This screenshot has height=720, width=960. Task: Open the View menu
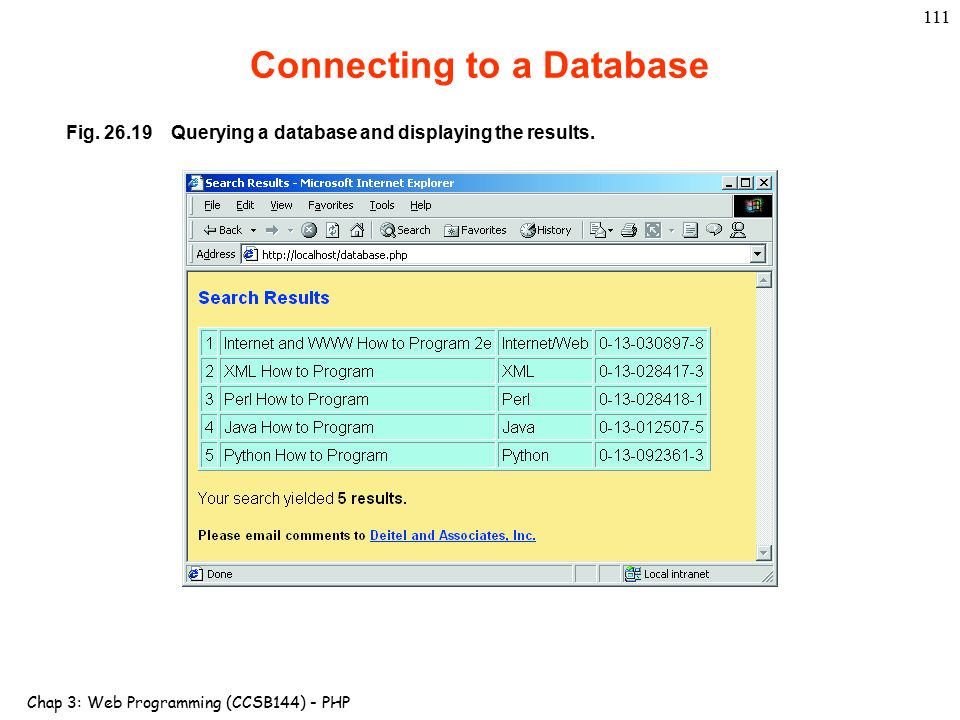point(281,205)
